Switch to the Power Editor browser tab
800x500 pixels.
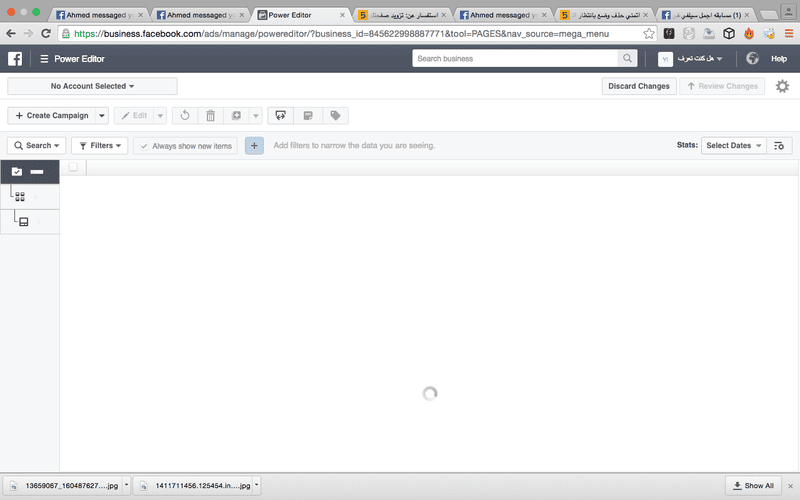(301, 15)
